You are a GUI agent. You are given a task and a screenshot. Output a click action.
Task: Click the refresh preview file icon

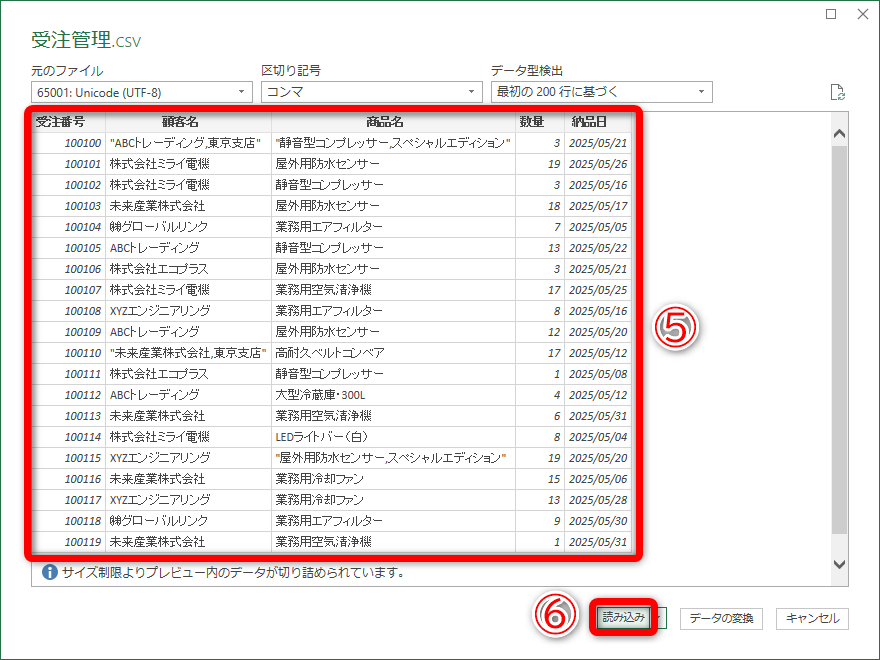pyautogui.click(x=840, y=91)
